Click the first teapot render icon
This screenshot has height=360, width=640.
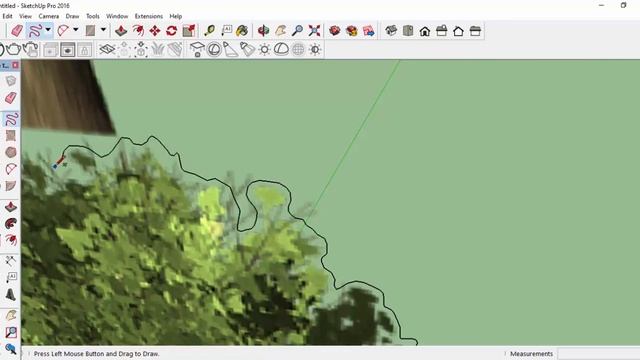13,49
